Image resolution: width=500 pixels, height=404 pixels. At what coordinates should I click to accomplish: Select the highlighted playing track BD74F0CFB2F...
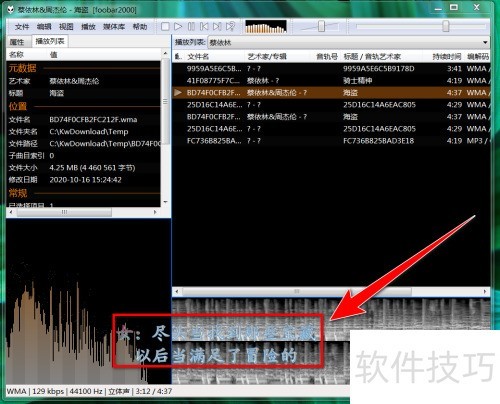(x=331, y=93)
